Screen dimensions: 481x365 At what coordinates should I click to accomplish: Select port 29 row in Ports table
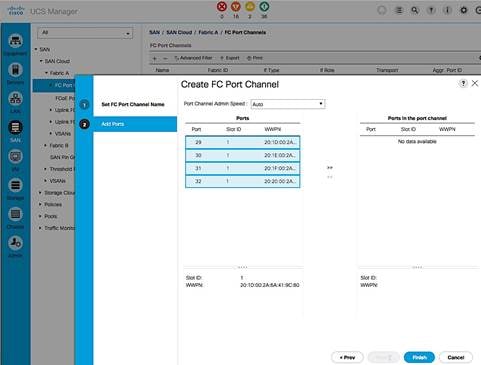(243, 142)
